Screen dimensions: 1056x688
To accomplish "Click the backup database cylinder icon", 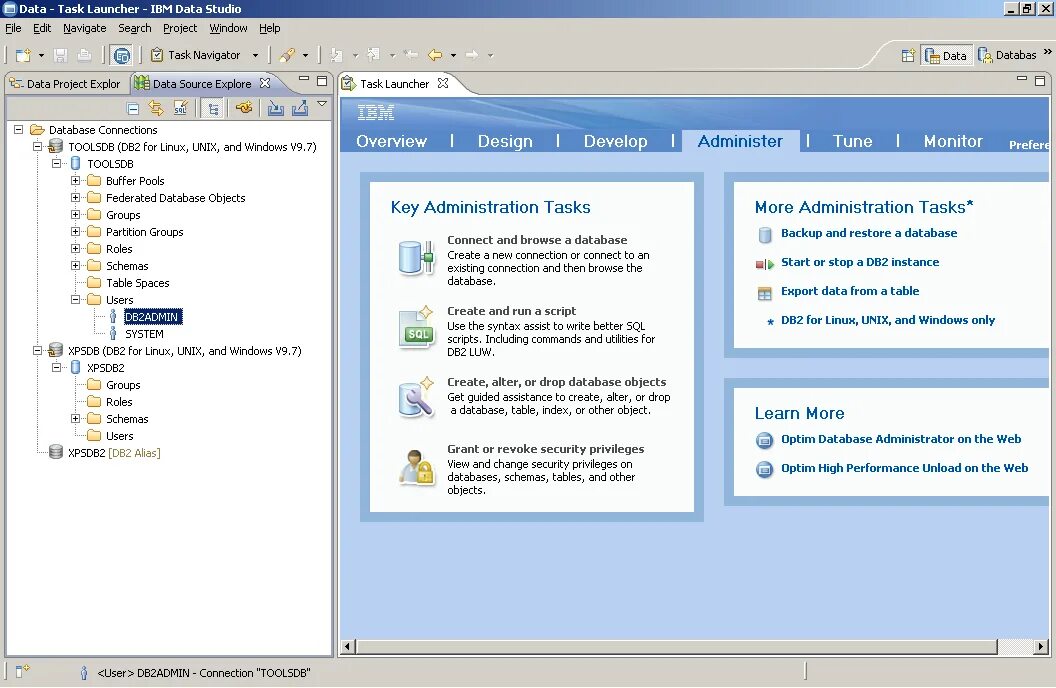I will click(765, 234).
